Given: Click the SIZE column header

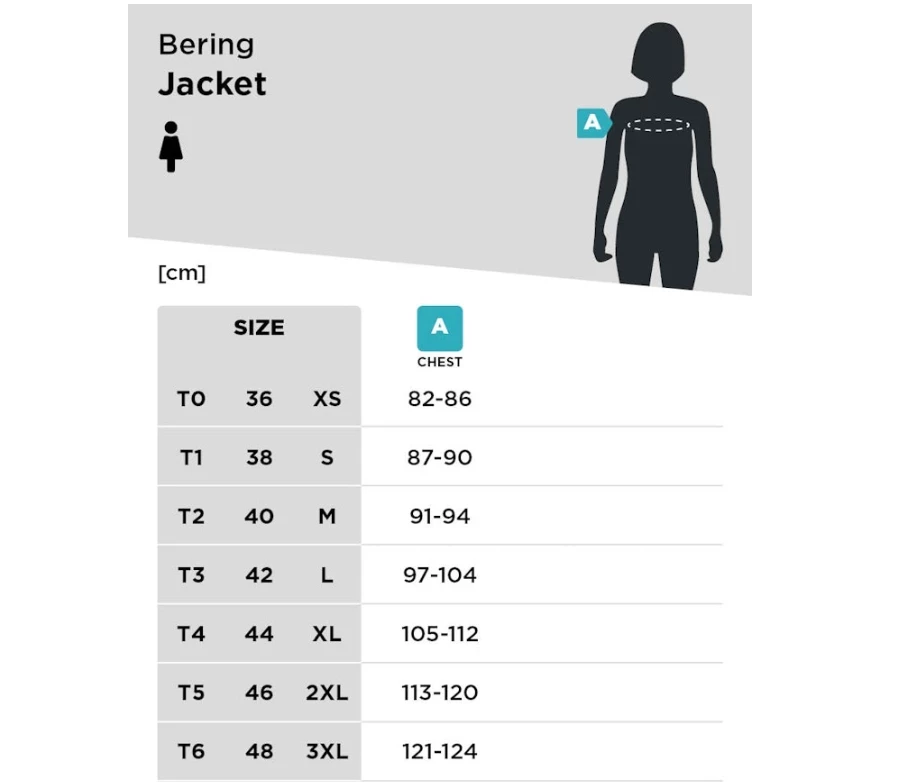Looking at the screenshot, I should [x=259, y=327].
